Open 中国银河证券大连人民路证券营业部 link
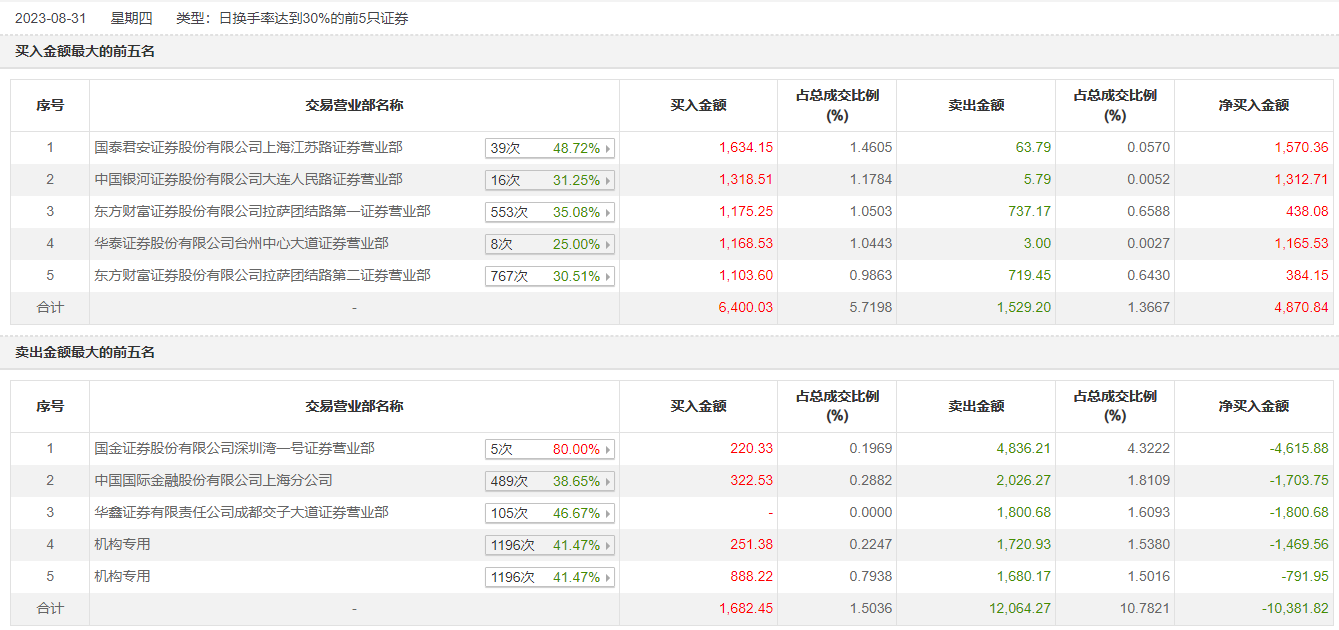The width and height of the screenshot is (1339, 630). (x=249, y=180)
